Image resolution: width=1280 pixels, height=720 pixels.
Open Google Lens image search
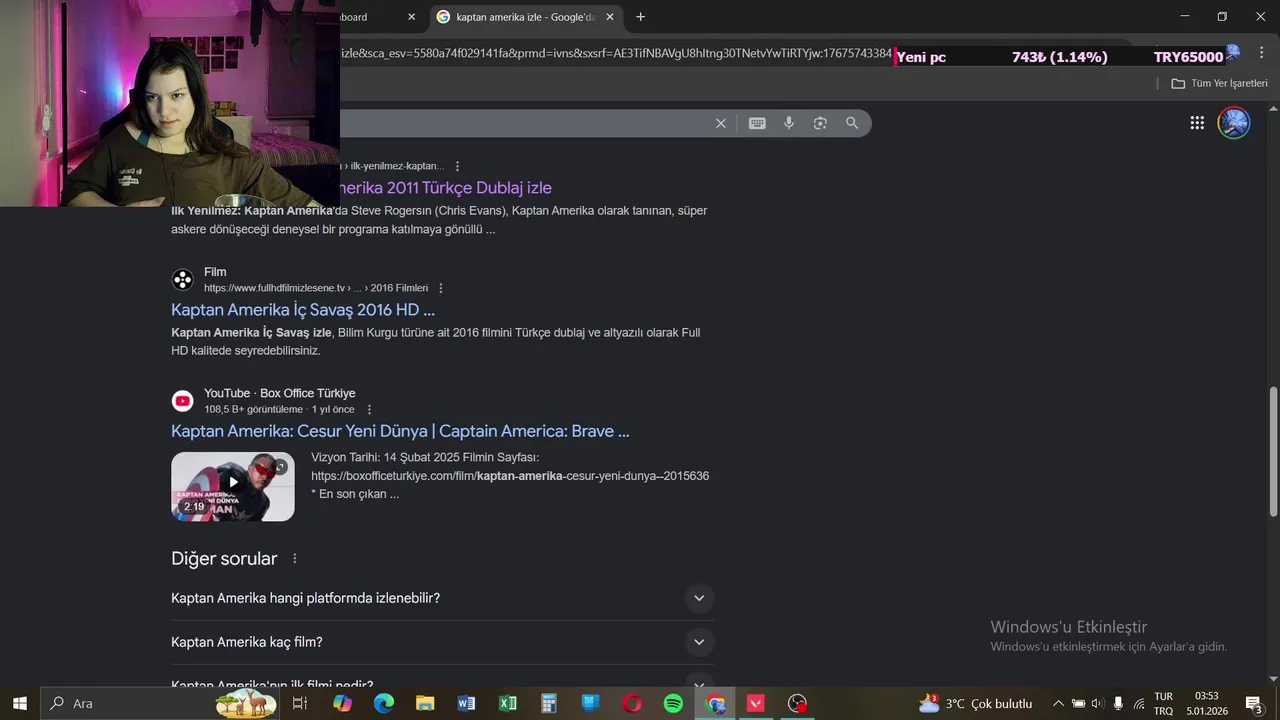click(x=820, y=123)
